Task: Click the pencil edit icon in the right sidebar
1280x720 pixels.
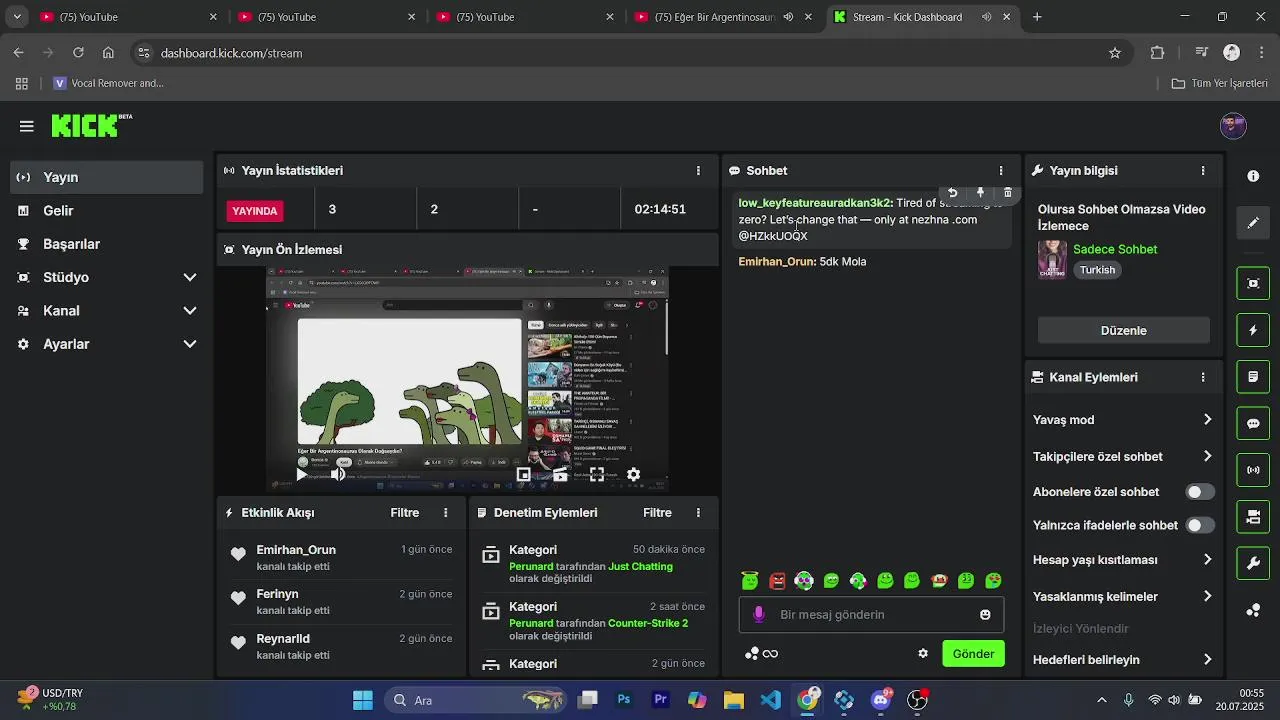Action: (x=1253, y=223)
